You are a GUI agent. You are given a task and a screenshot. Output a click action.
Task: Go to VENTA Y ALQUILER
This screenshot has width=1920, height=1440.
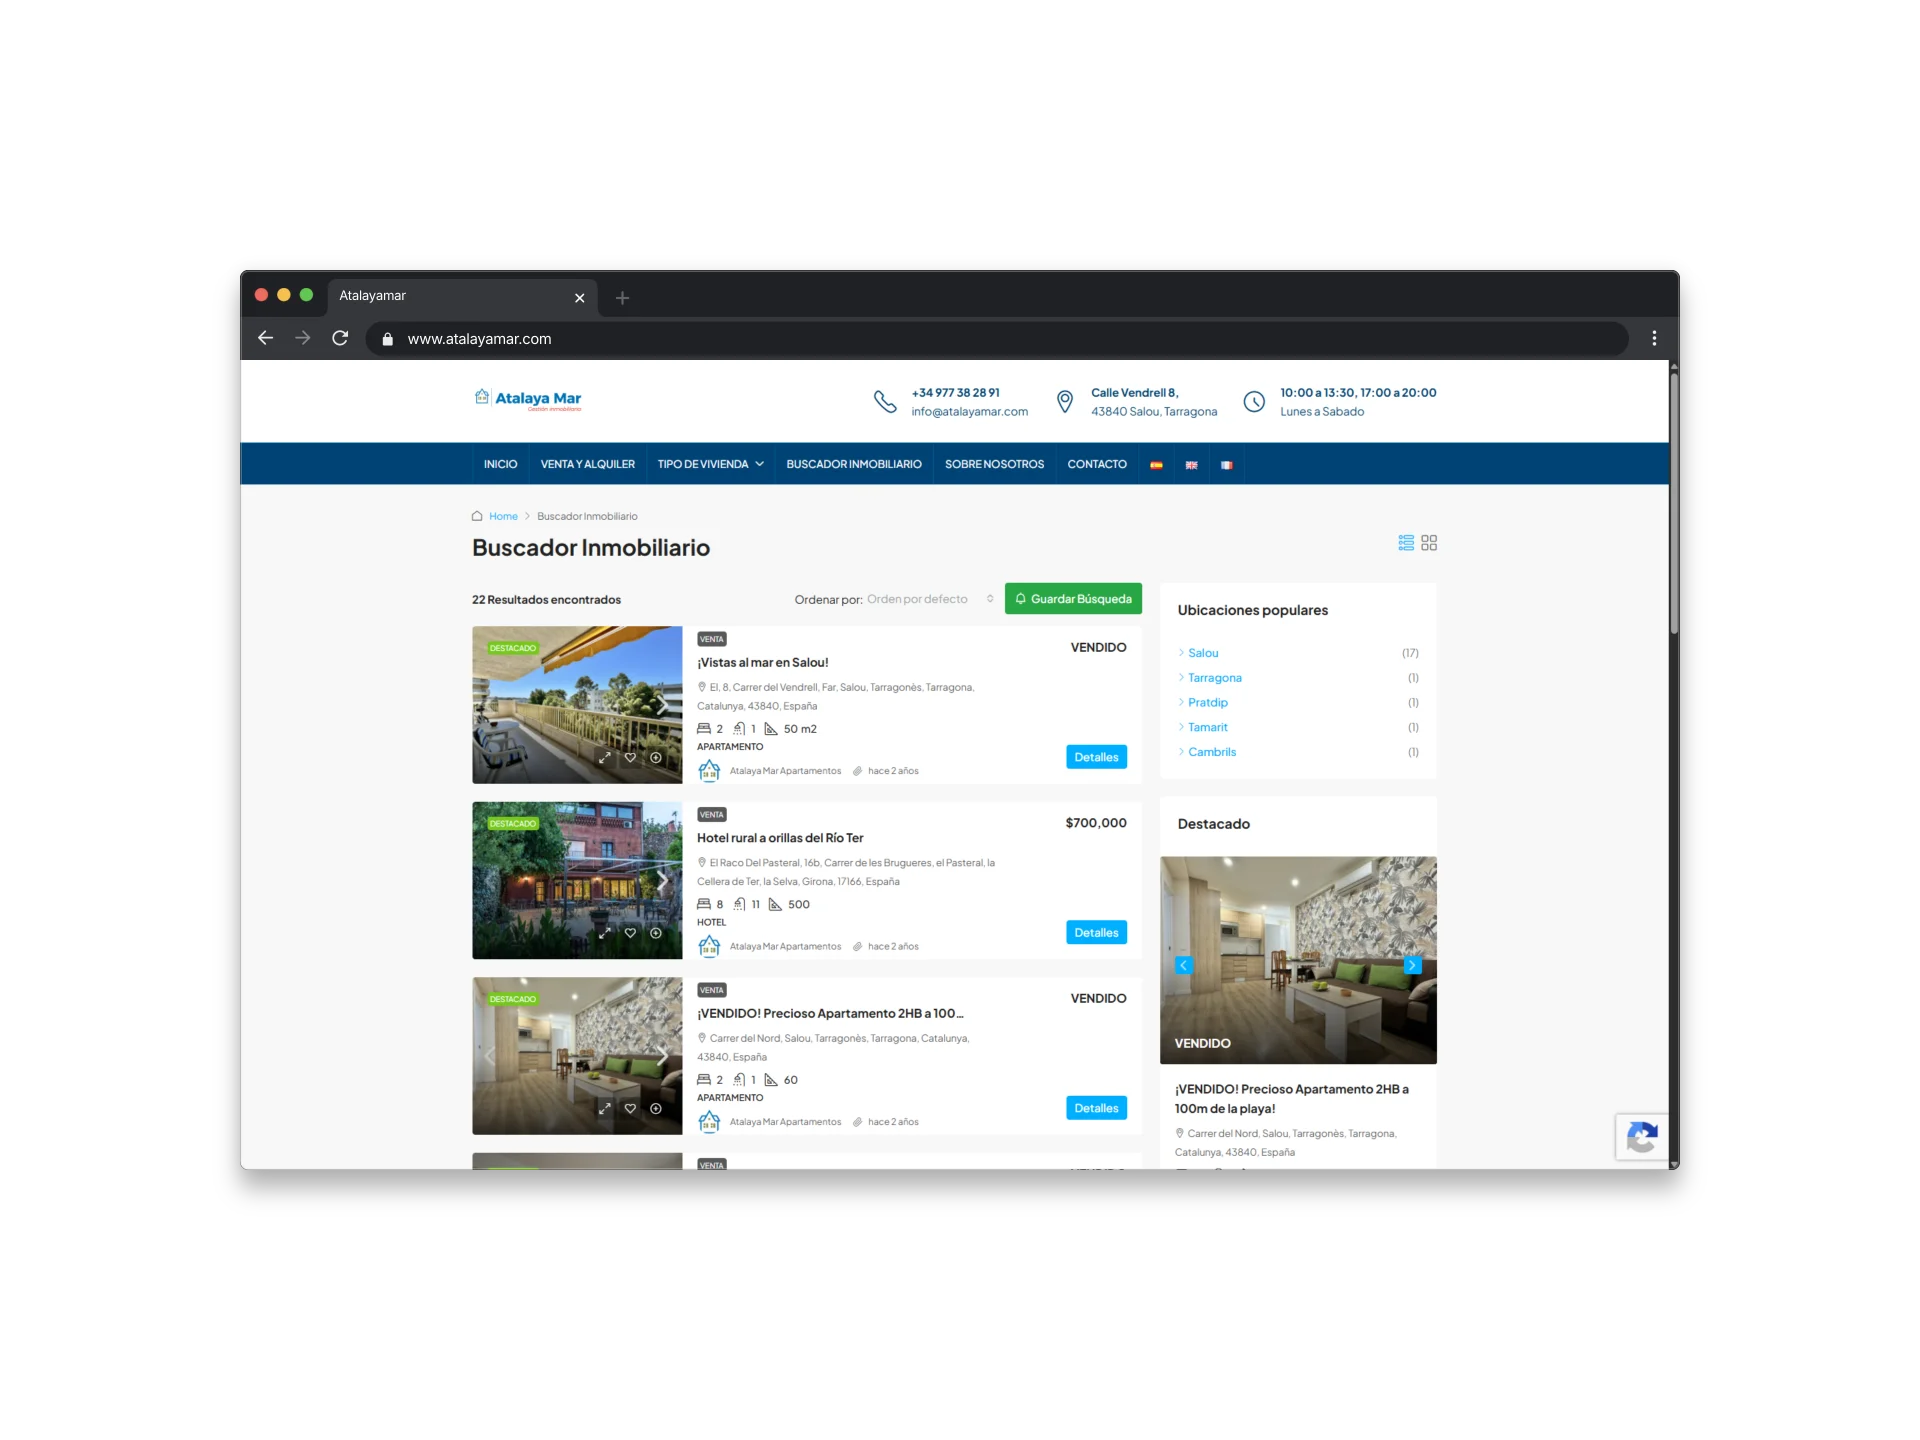588,464
